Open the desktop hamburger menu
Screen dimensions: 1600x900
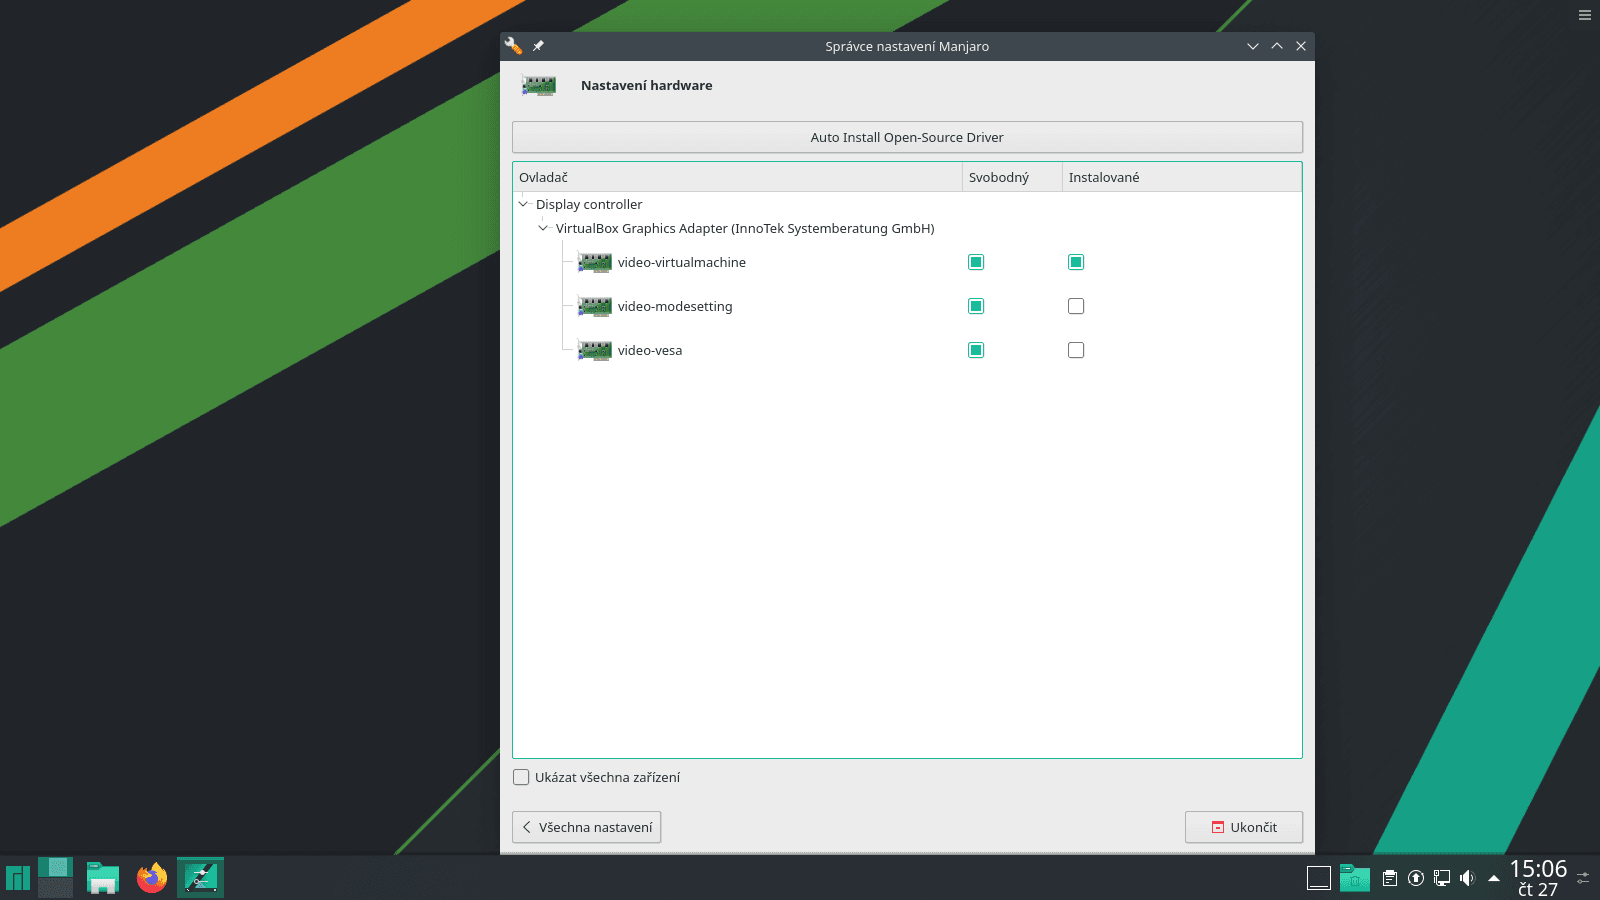point(1585,15)
